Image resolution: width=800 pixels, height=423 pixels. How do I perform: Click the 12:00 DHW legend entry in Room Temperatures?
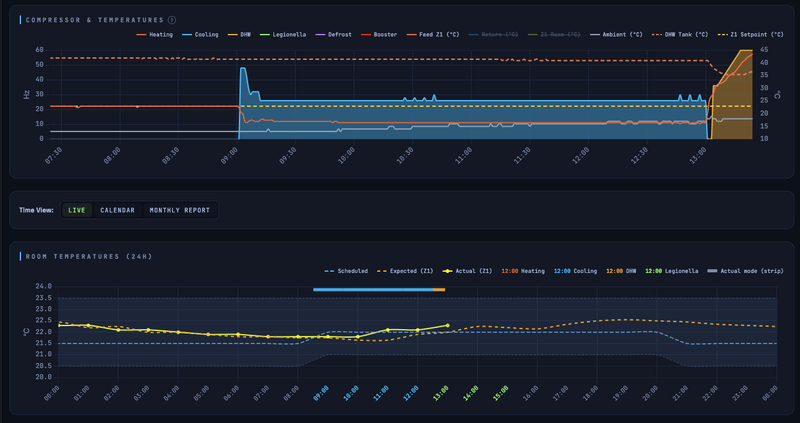(x=621, y=271)
